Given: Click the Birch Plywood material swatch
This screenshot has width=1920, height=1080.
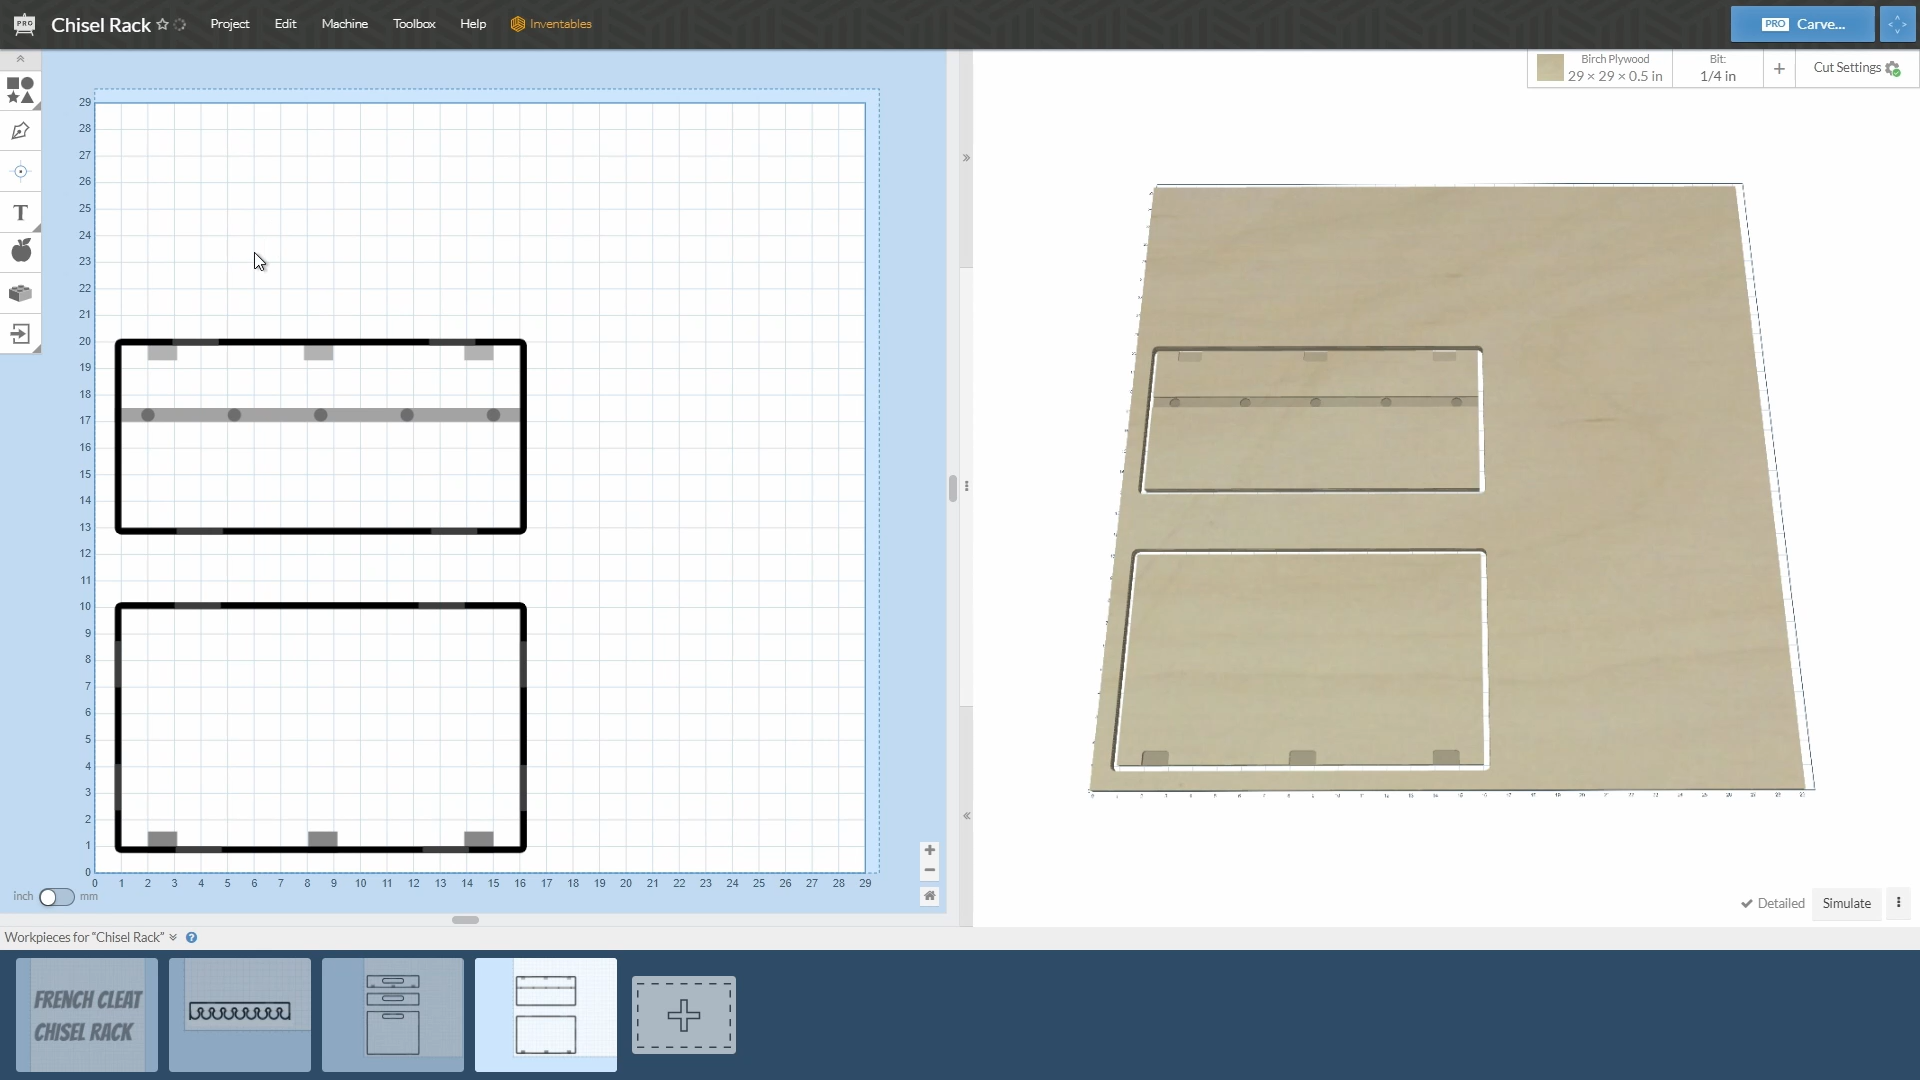Looking at the screenshot, I should point(1550,68).
